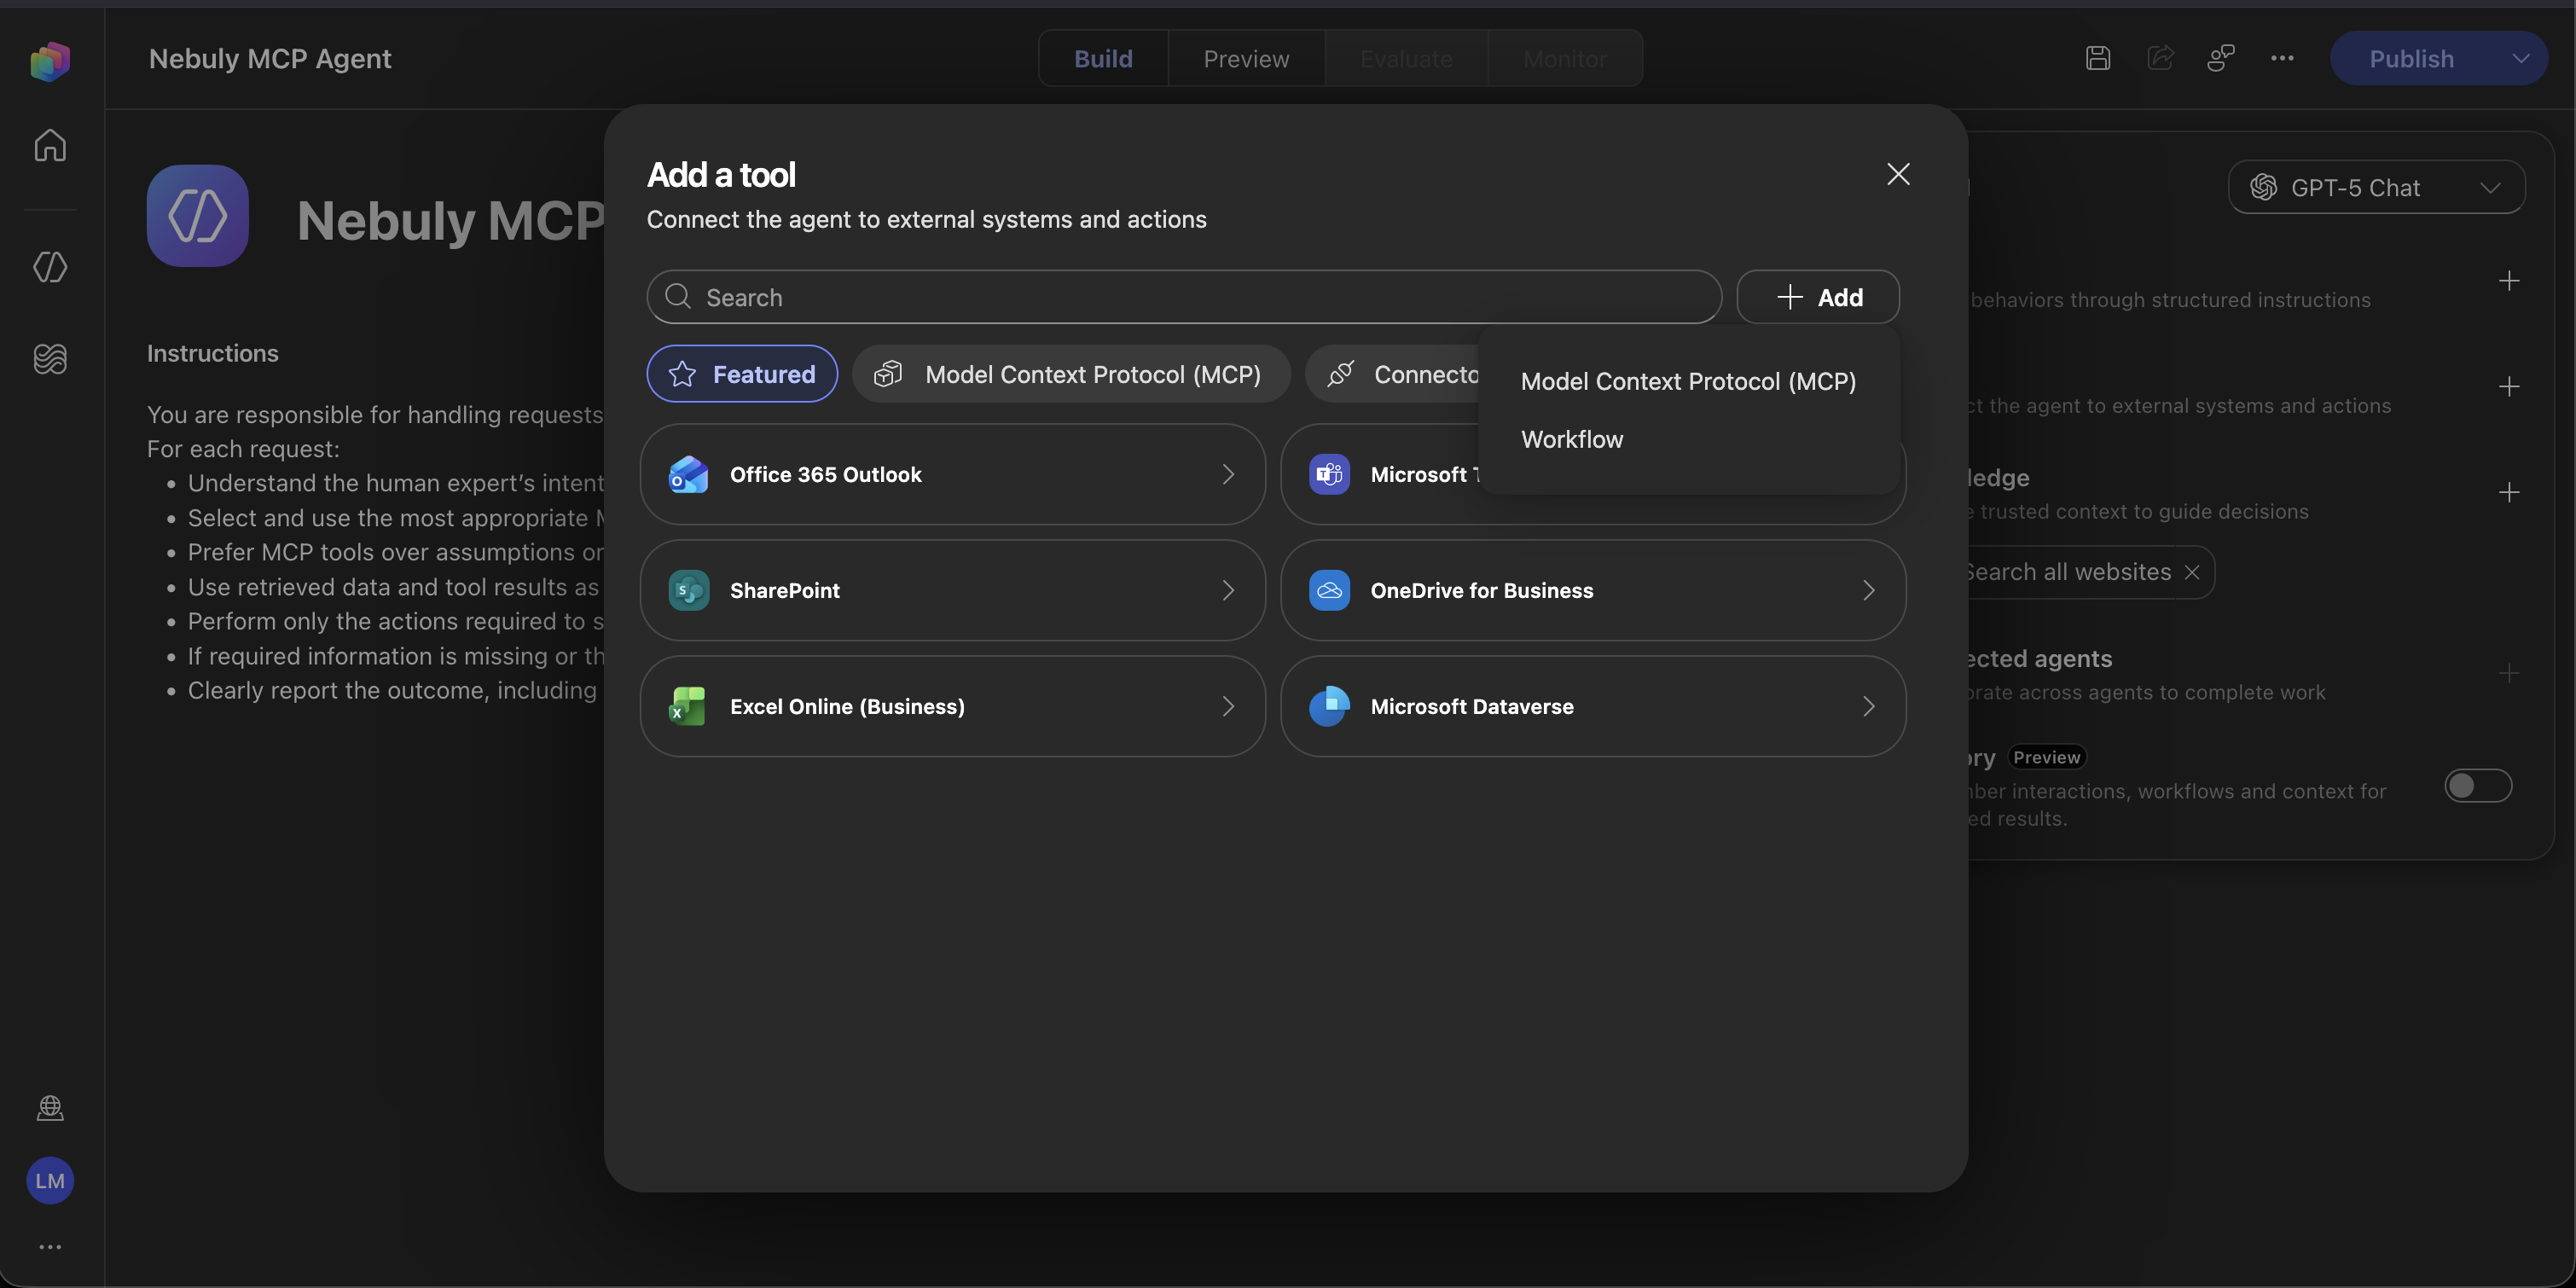Click the Preview badge label
The width and height of the screenshot is (2576, 1288).
2046,757
